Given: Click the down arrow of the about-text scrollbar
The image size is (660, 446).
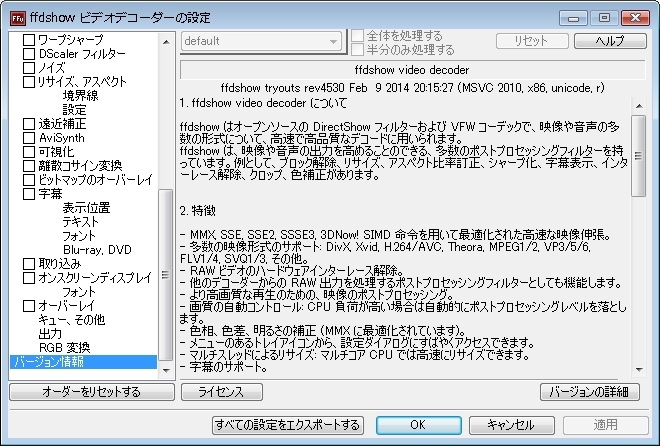Looking at the screenshot, I should click(x=639, y=369).
